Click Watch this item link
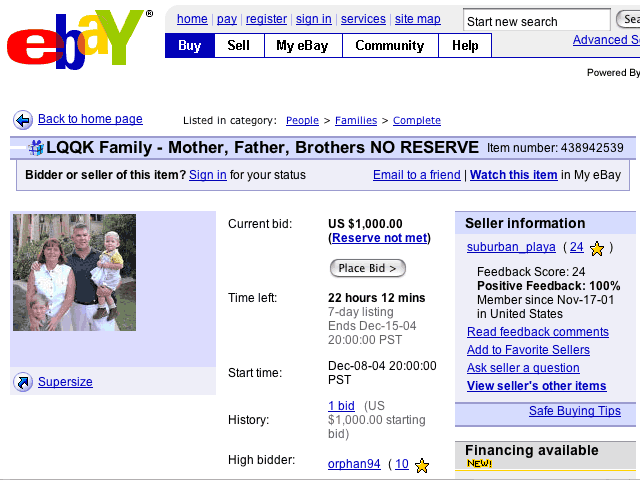 tap(514, 175)
